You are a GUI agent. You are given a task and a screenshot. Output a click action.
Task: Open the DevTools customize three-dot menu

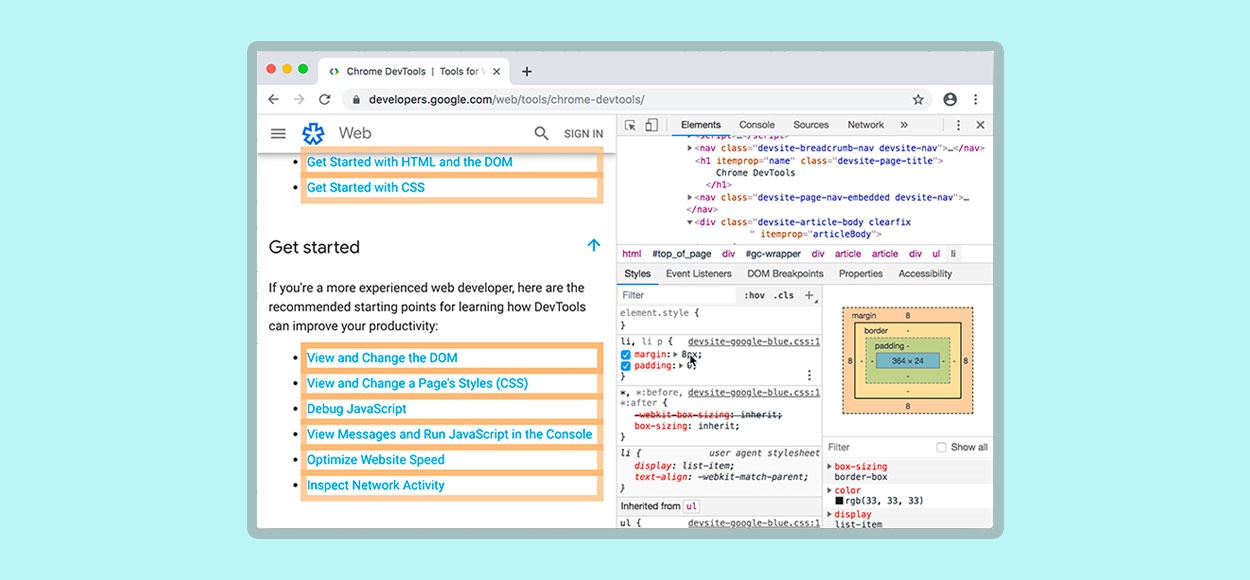pyautogui.click(x=958, y=125)
